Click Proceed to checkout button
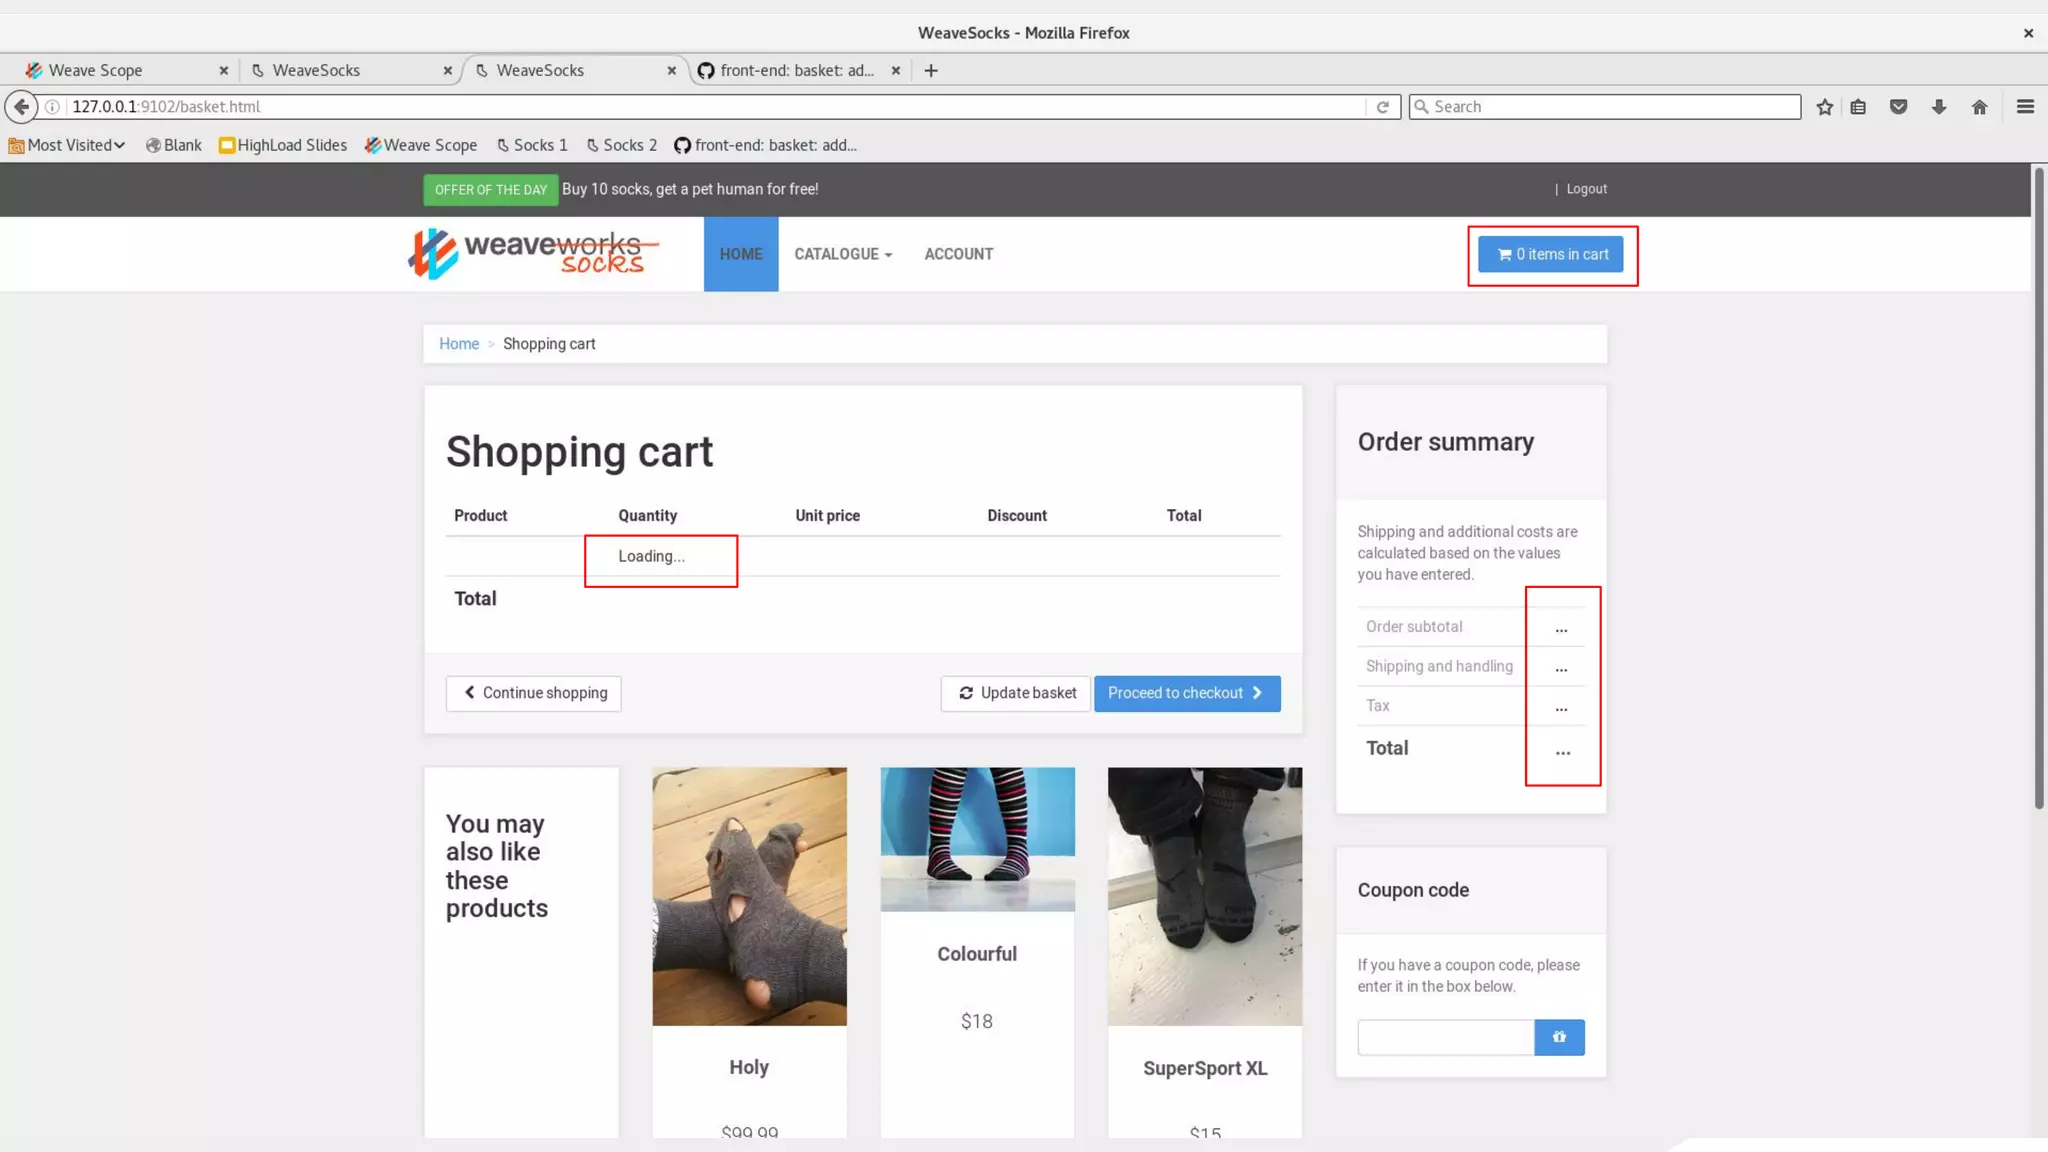The image size is (2048, 1152). [1186, 693]
